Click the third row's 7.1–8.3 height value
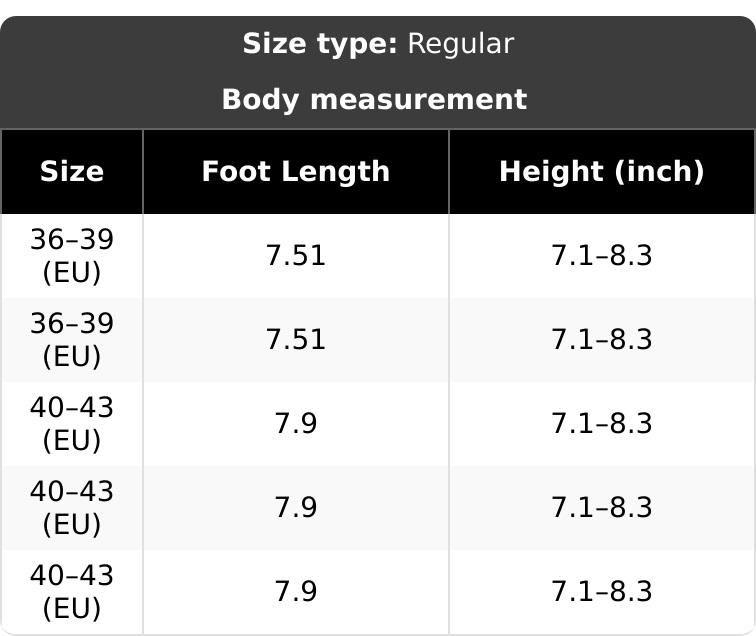This screenshot has width=756, height=636. [x=602, y=423]
